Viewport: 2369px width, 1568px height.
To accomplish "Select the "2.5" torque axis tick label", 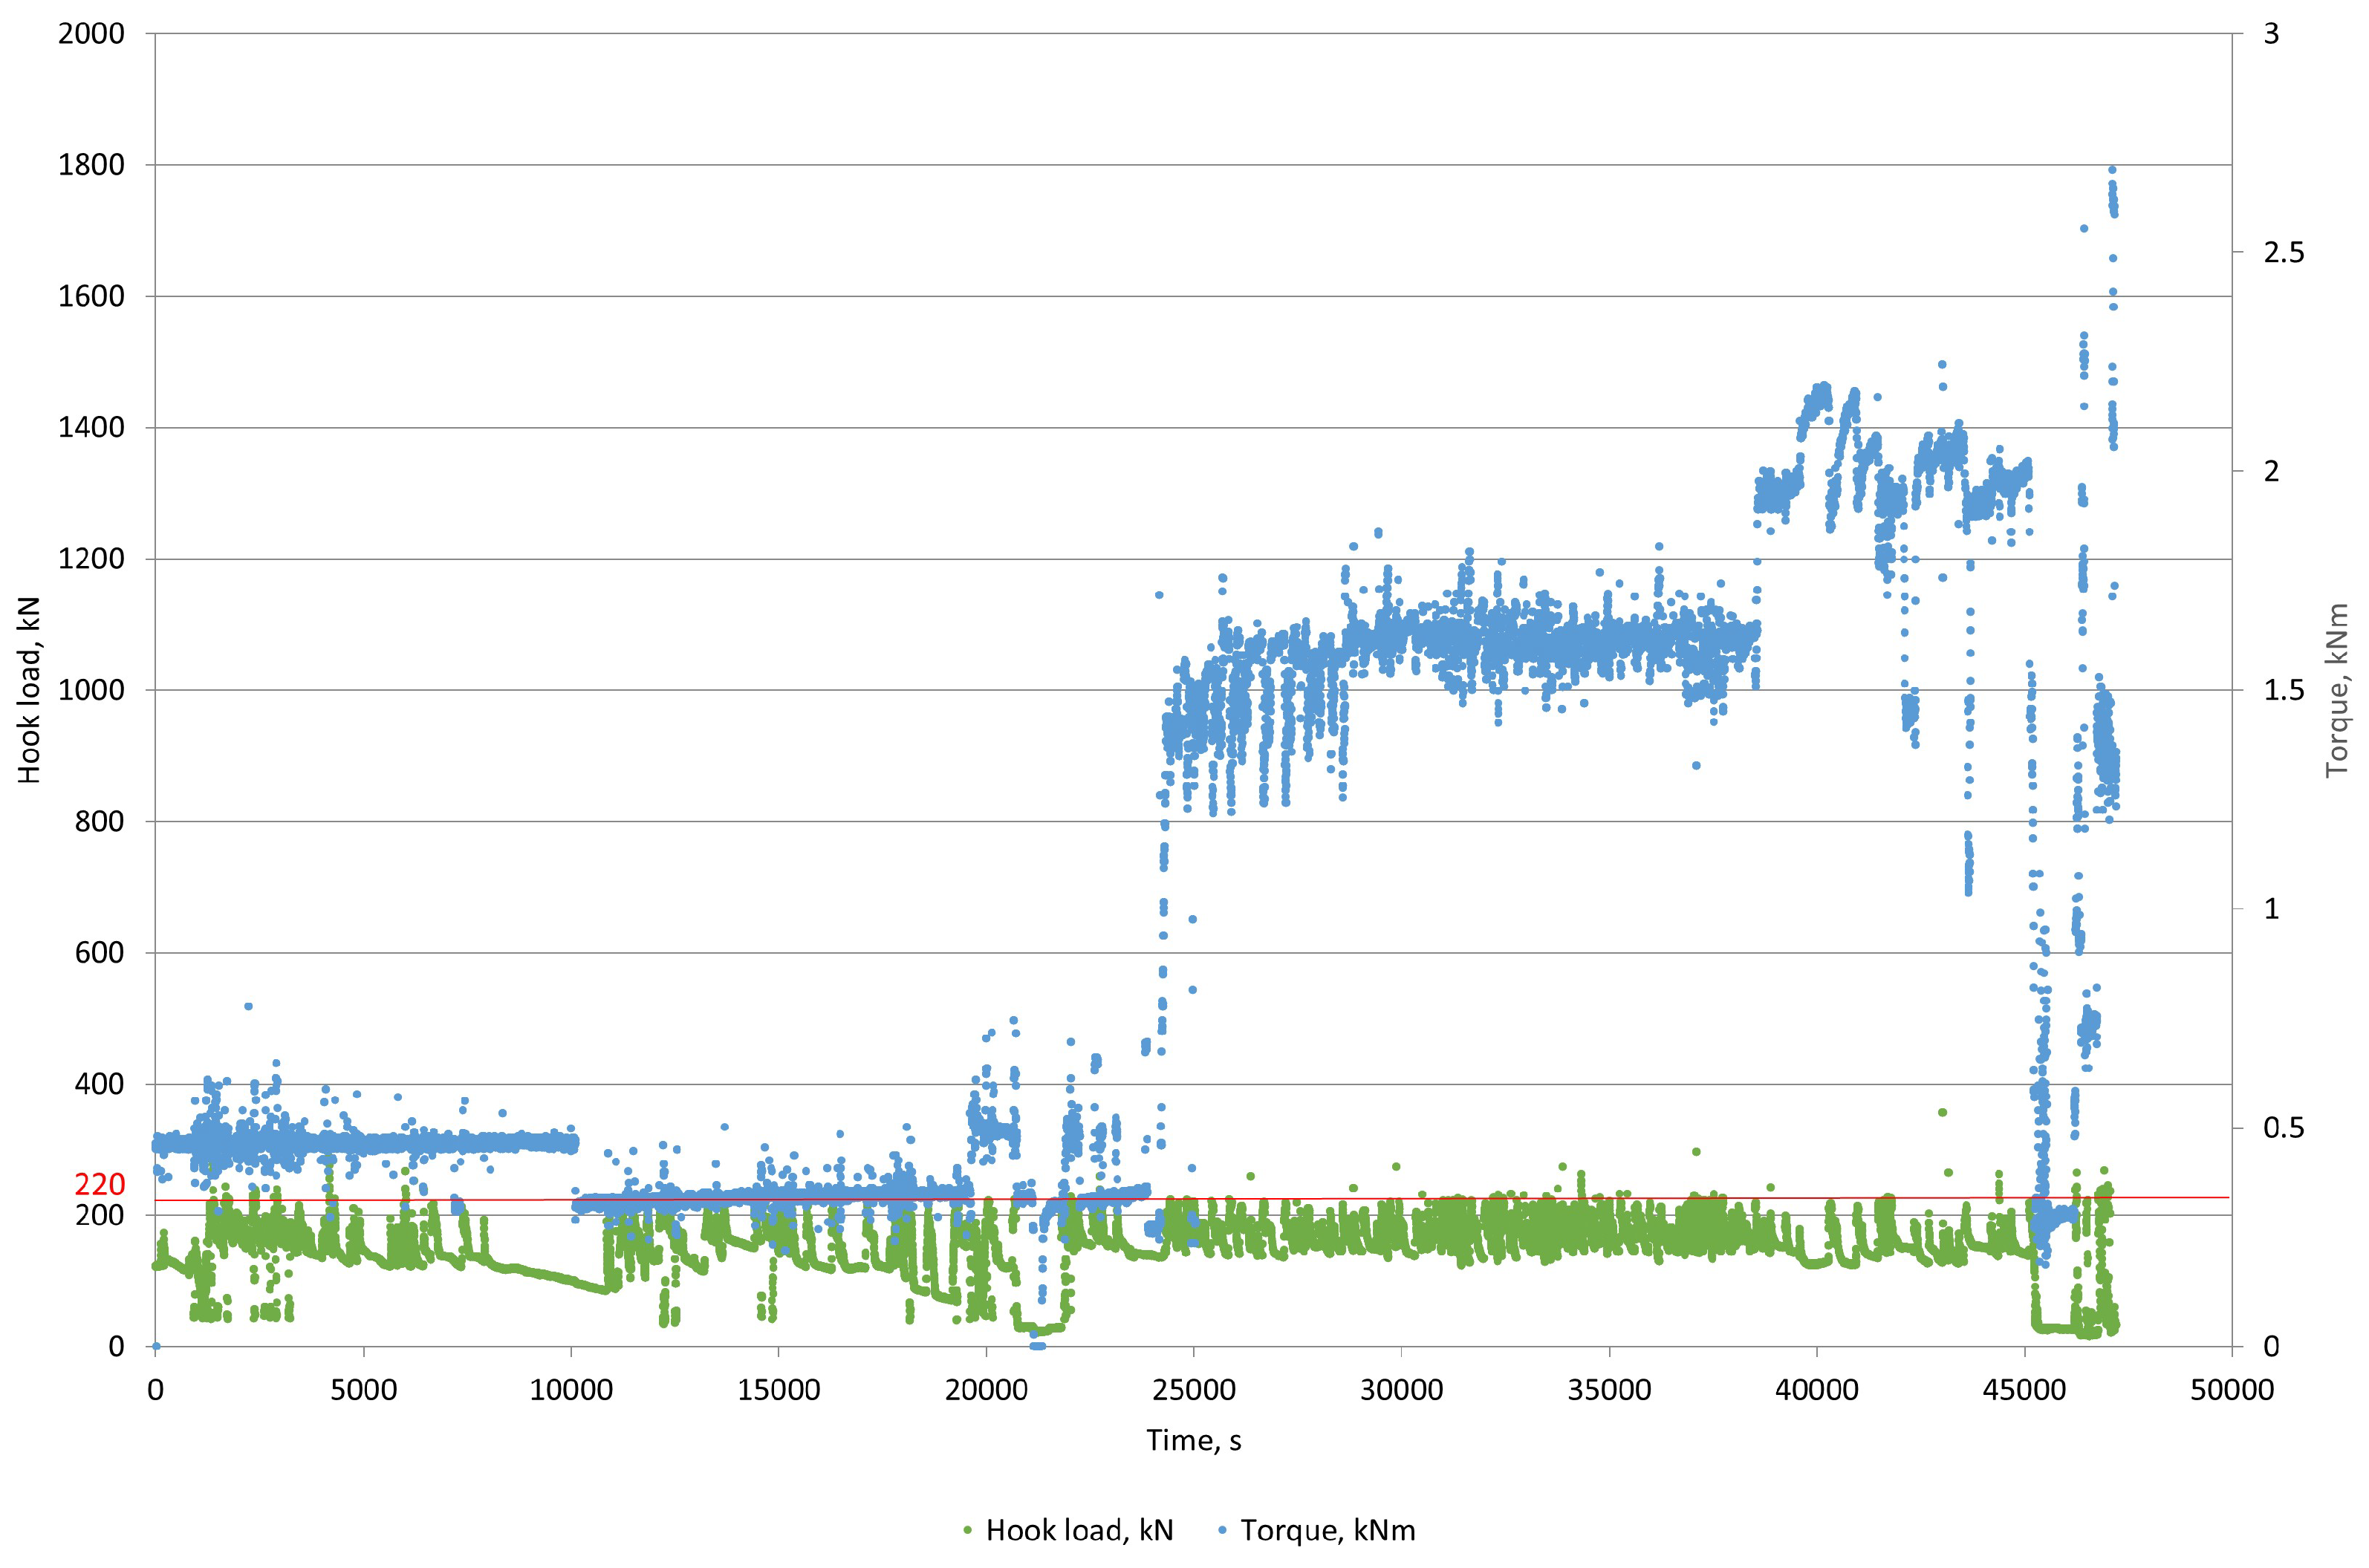I will (x=2284, y=252).
